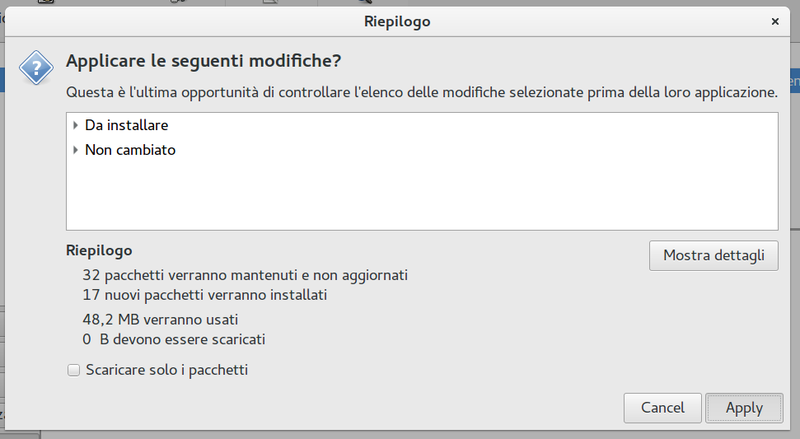
Task: Click the heading Applicare le seguenti modifiche?
Action: click(203, 62)
